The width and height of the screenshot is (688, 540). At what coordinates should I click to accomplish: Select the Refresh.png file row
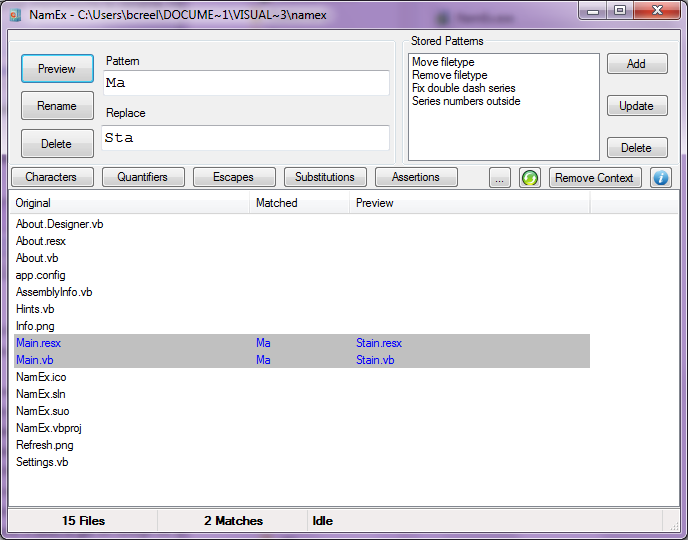coord(300,445)
